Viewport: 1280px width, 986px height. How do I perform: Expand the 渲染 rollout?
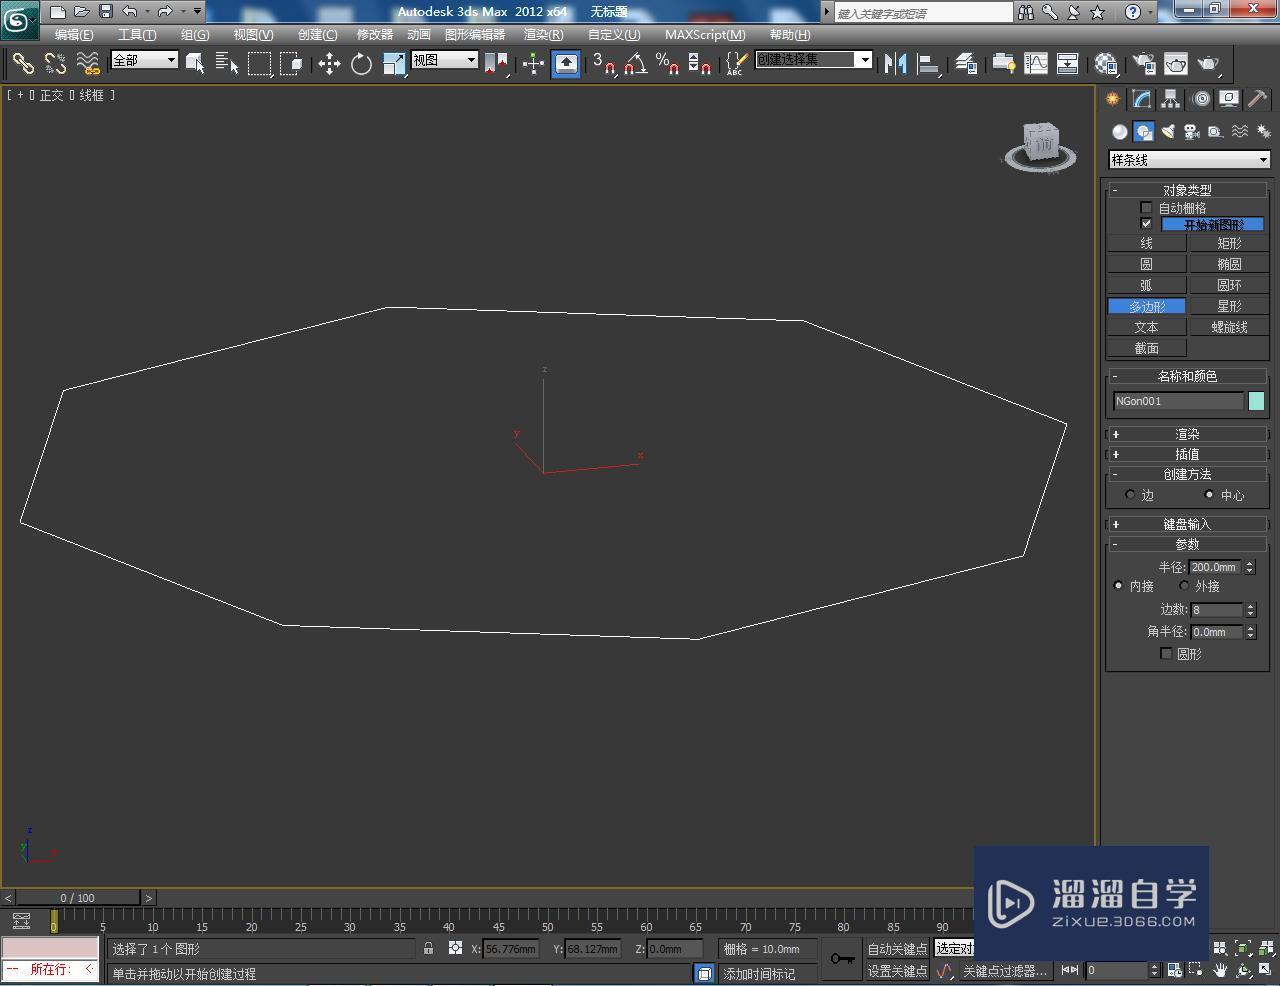(x=1187, y=434)
